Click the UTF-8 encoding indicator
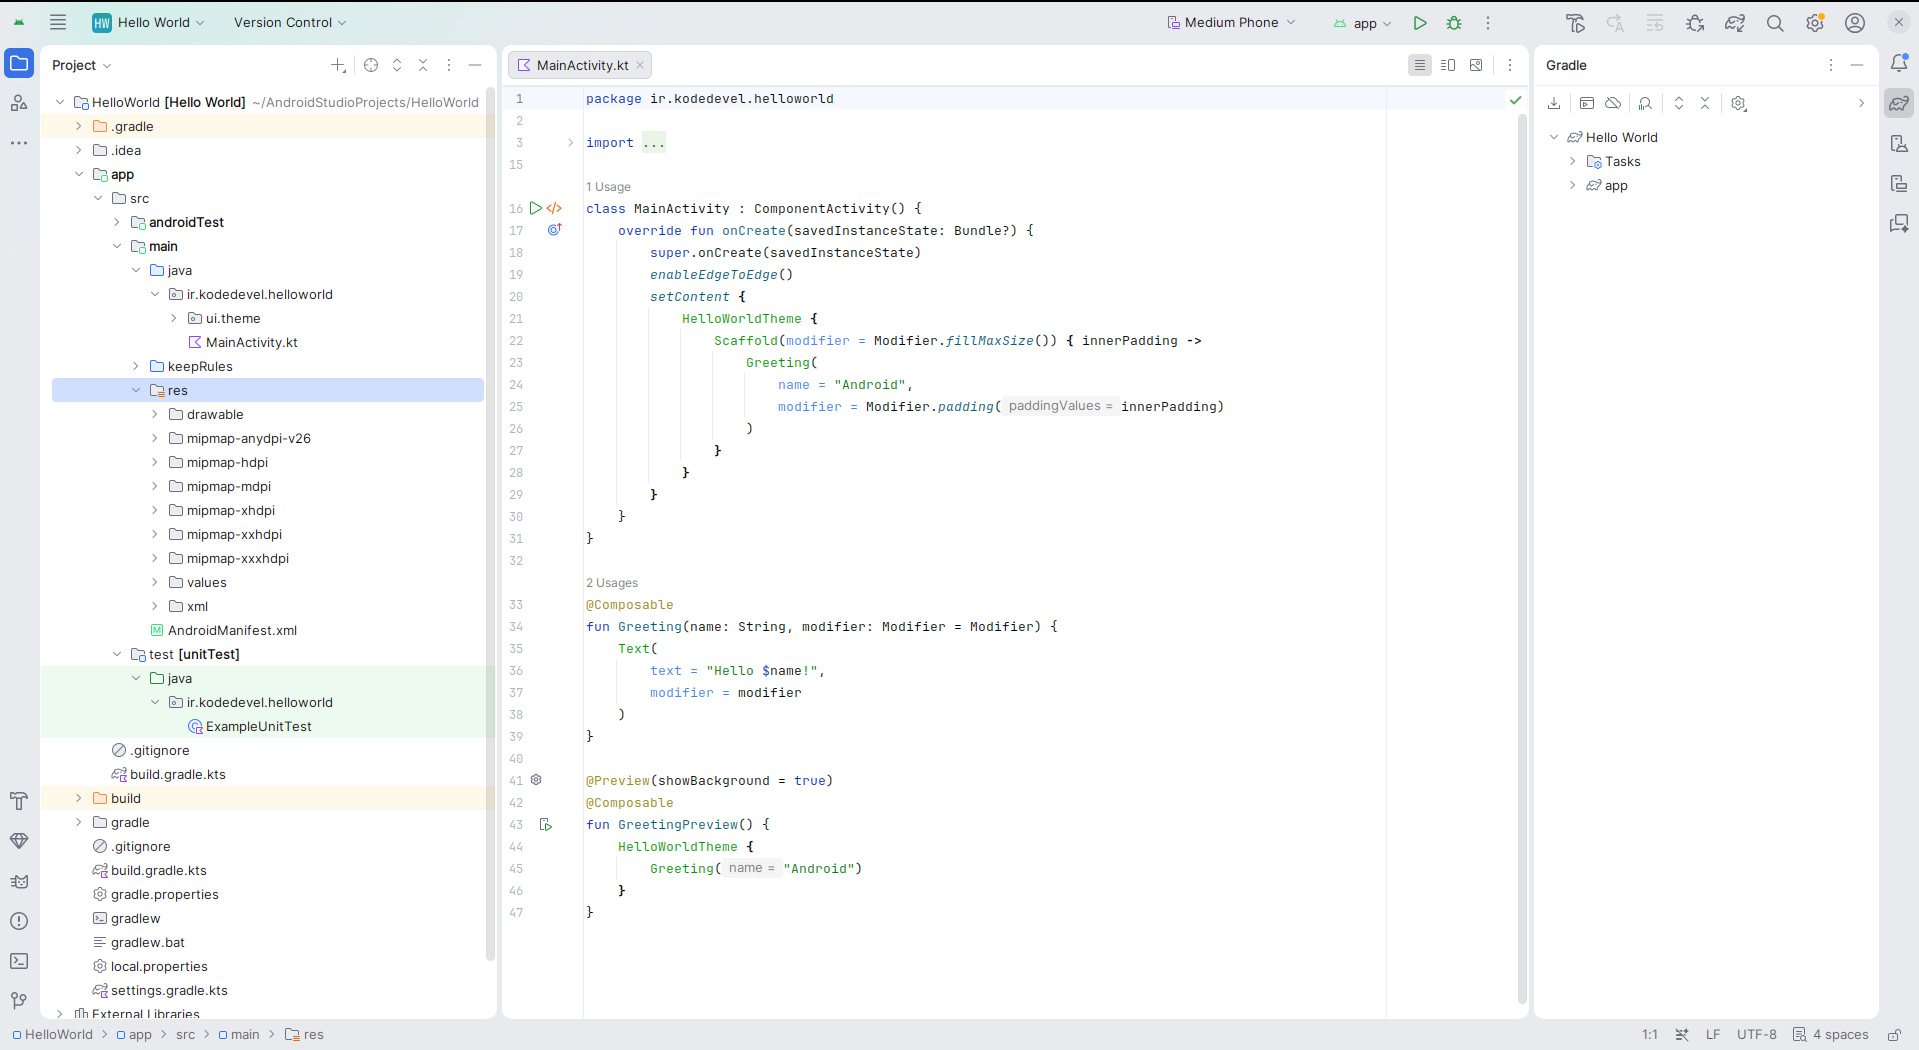 pos(1757,1035)
